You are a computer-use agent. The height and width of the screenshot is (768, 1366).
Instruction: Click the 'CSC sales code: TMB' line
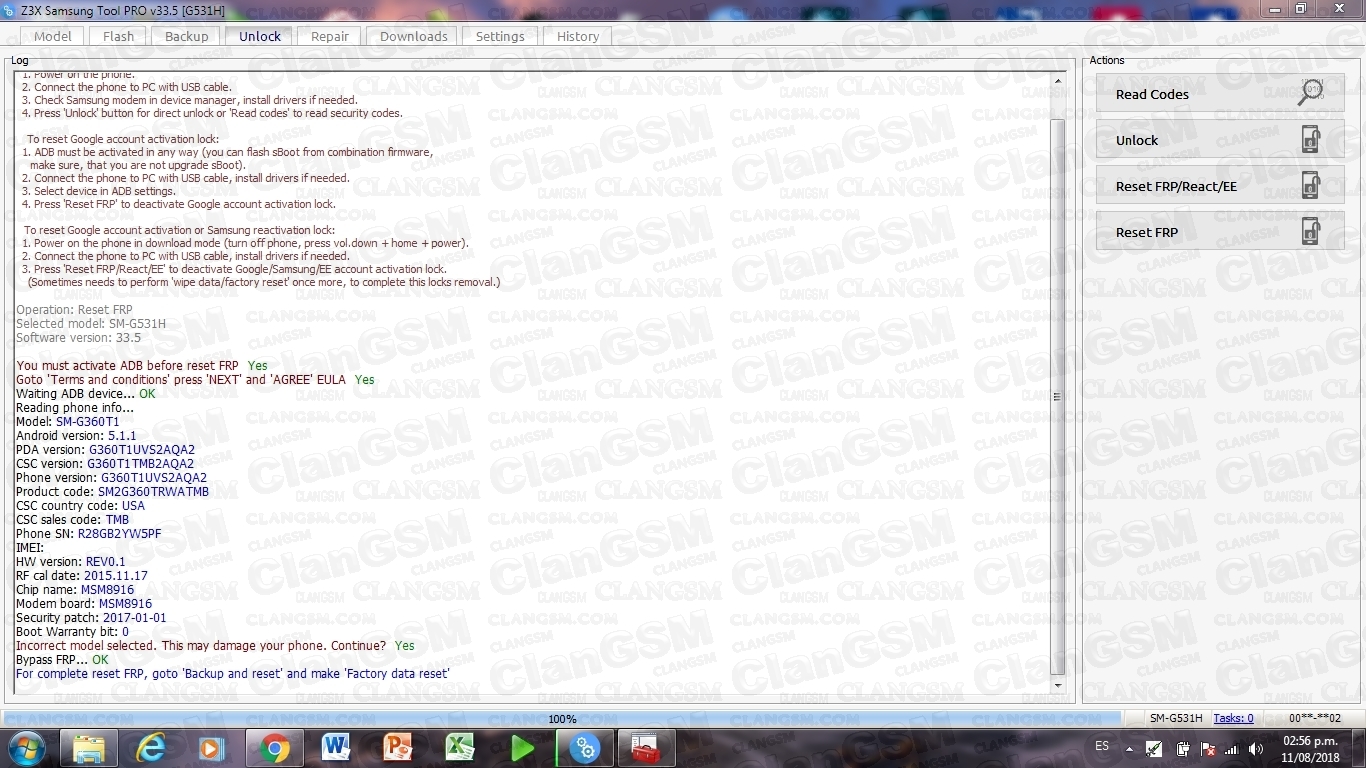[72, 520]
